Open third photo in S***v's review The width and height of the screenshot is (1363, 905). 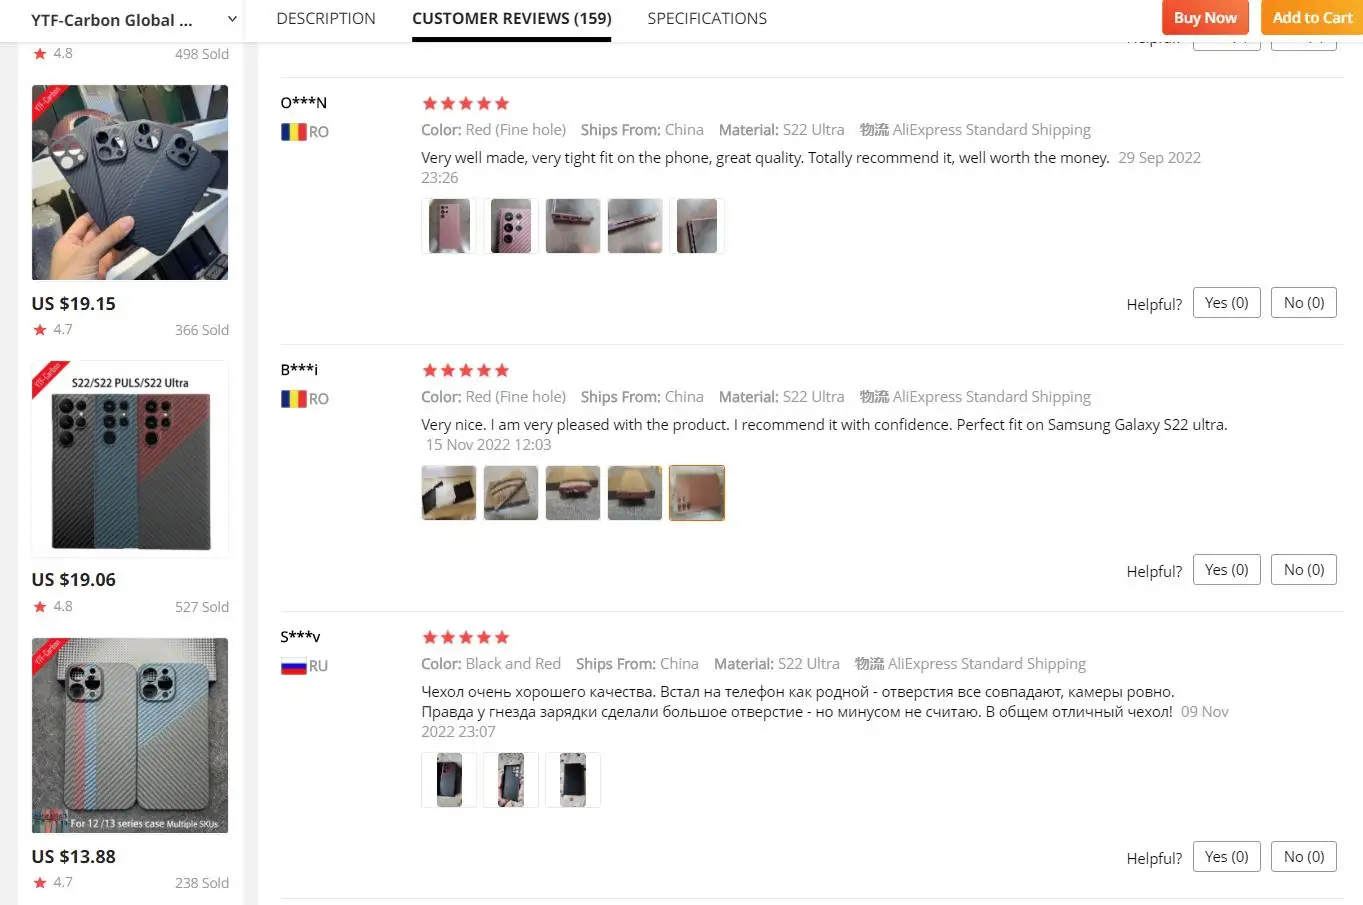[x=573, y=780]
